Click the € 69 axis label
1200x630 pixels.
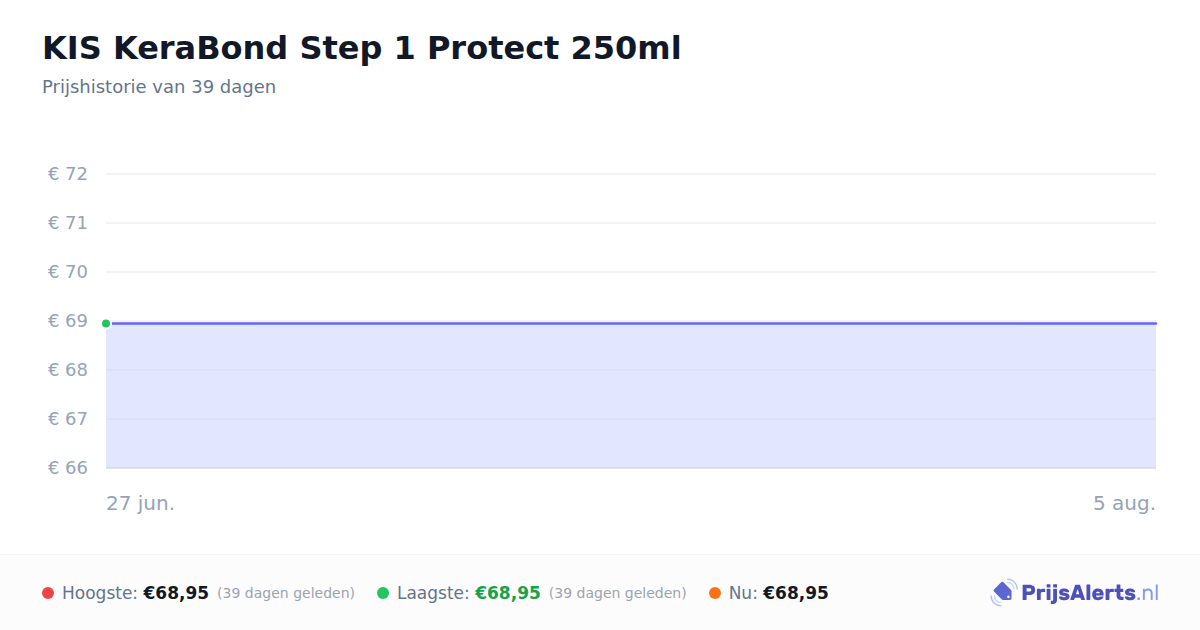point(68,321)
